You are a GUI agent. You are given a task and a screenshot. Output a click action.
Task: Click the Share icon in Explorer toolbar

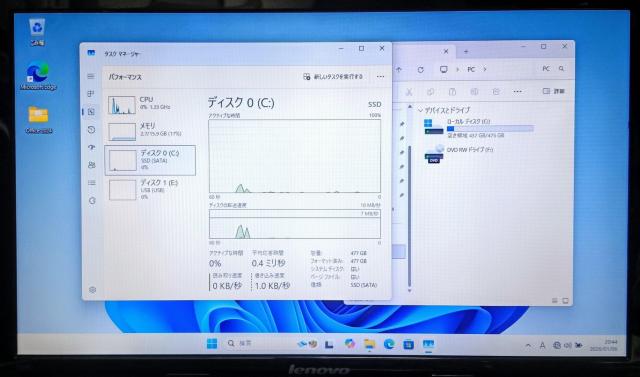point(496,92)
